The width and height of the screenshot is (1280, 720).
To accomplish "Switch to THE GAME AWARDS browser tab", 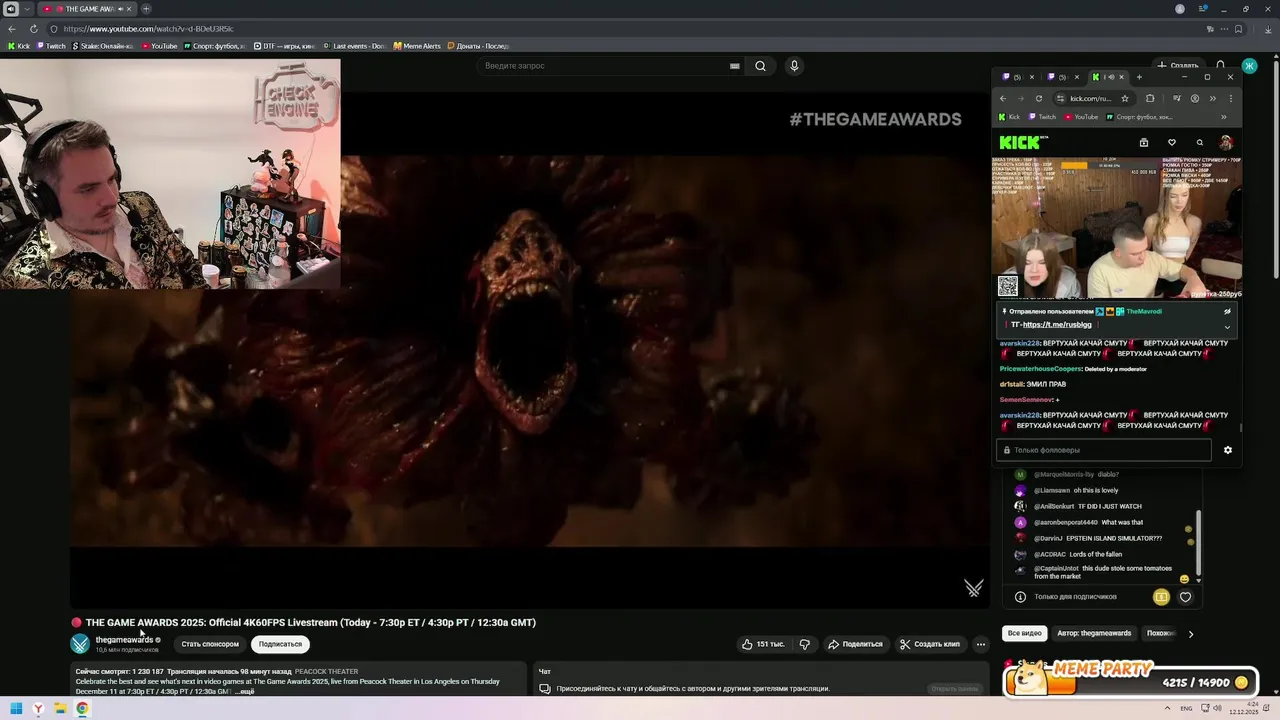I will pos(85,9).
